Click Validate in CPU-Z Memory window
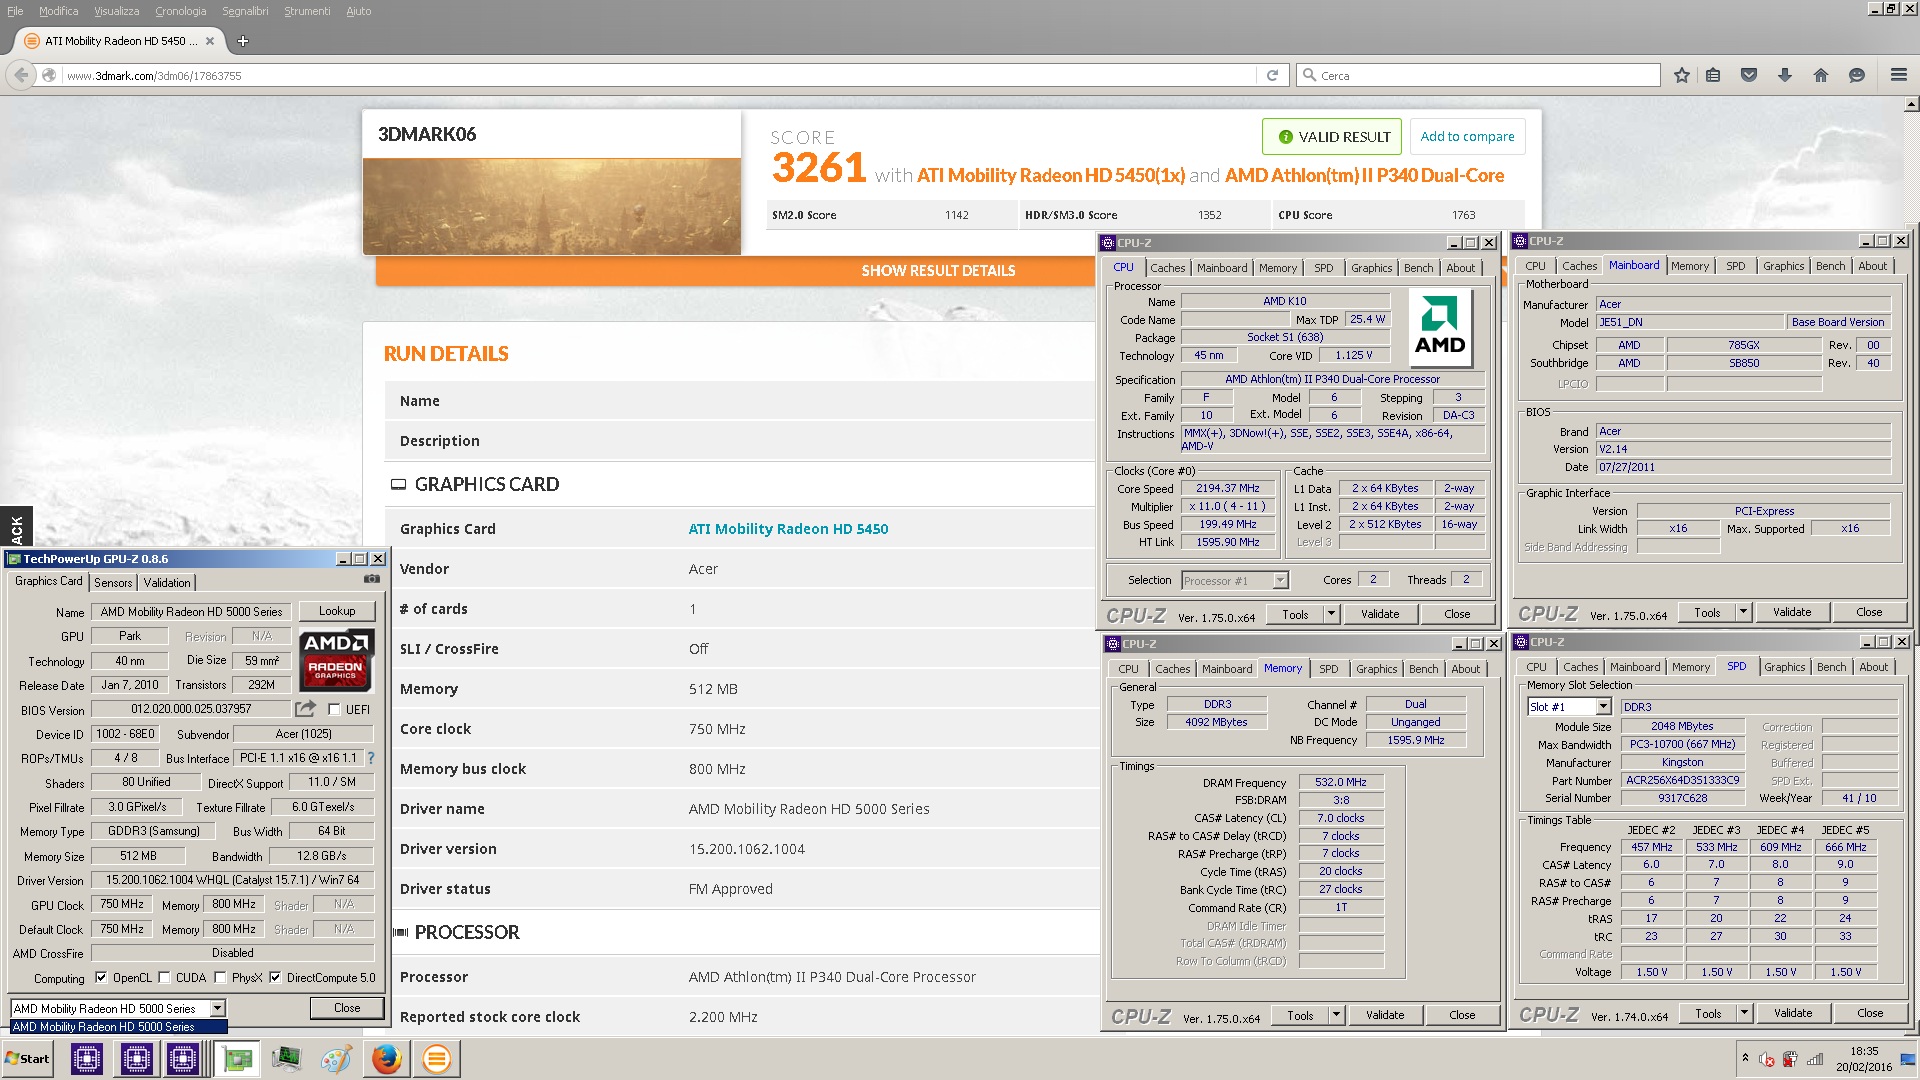This screenshot has width=1920, height=1080. click(1385, 1015)
